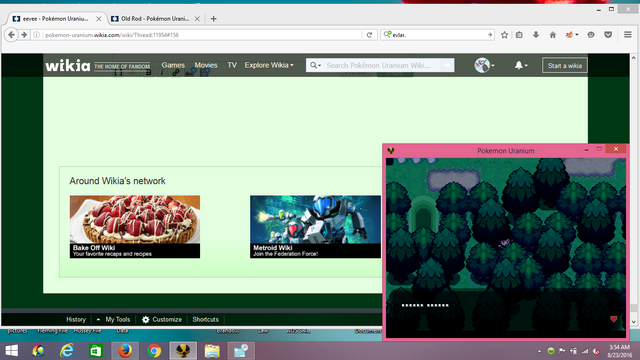640x360 pixels.
Task: Submit the Wikia search arrow button
Action: point(447,65)
